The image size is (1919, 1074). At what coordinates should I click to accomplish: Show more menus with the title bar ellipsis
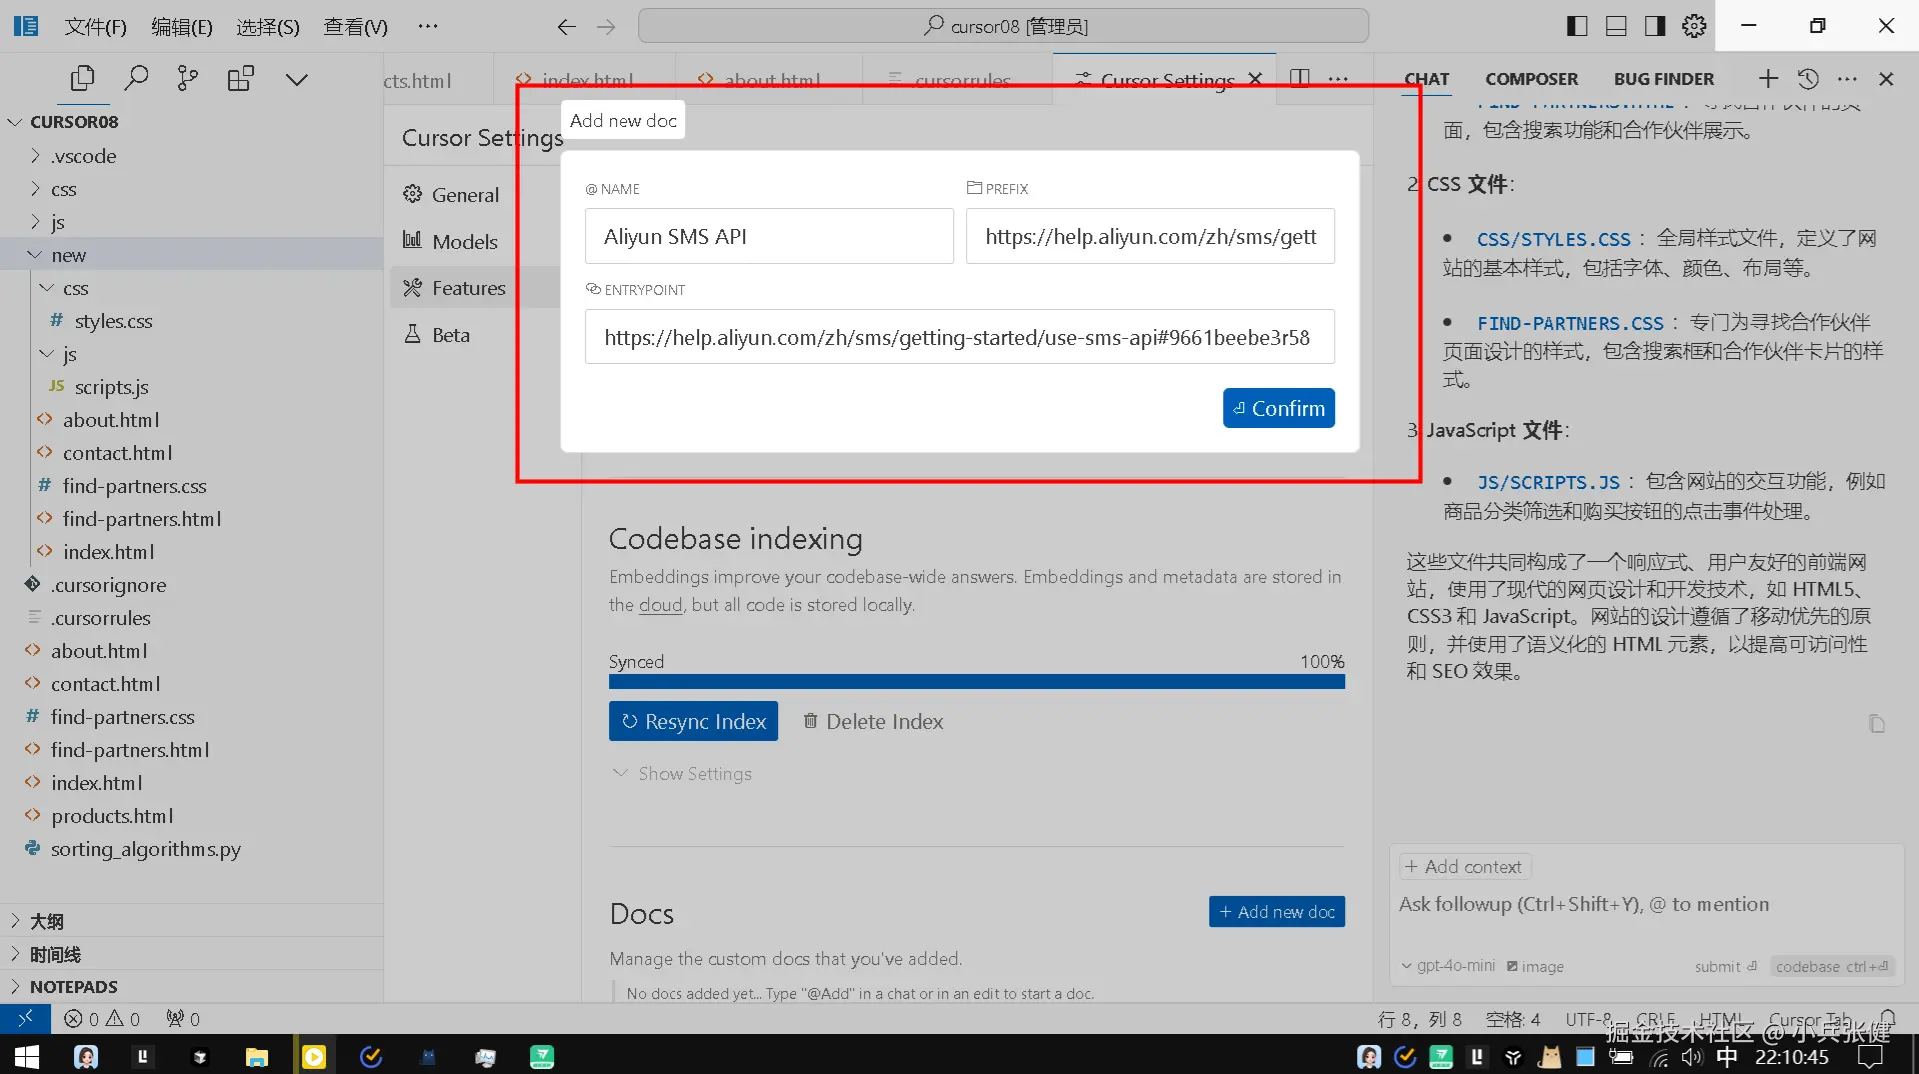428,26
